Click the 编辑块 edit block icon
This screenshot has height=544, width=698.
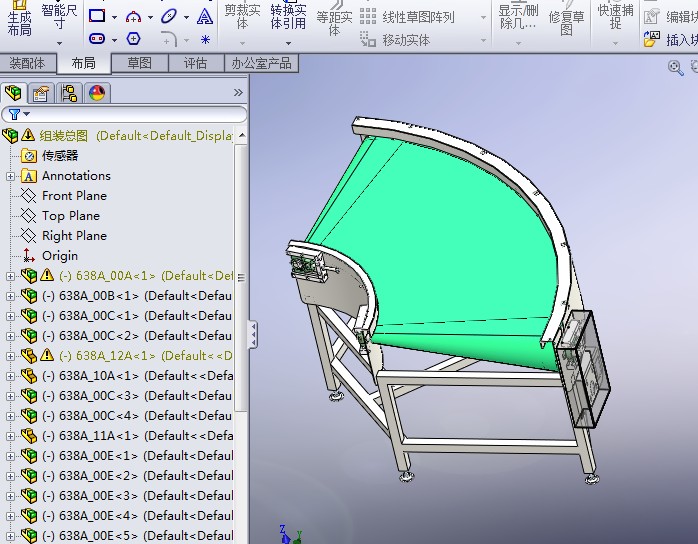coord(652,17)
